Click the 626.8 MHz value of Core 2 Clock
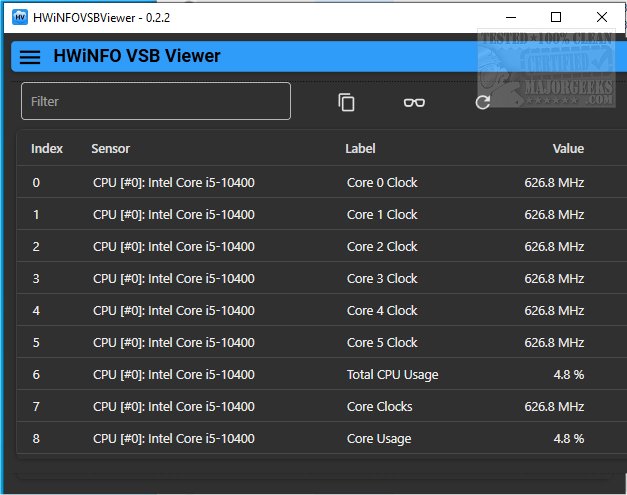Viewport: 627px width, 495px height. (554, 247)
